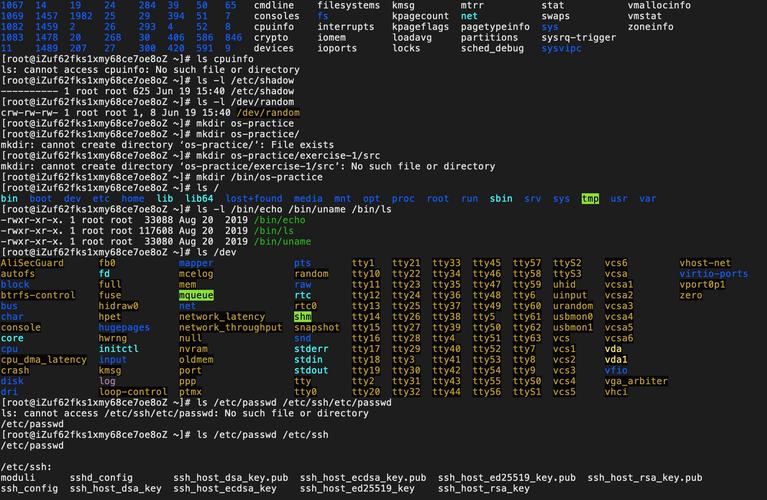Screen dimensions: 767x500
Task: Click the green-highlighted shm device entry
Action: 303,317
